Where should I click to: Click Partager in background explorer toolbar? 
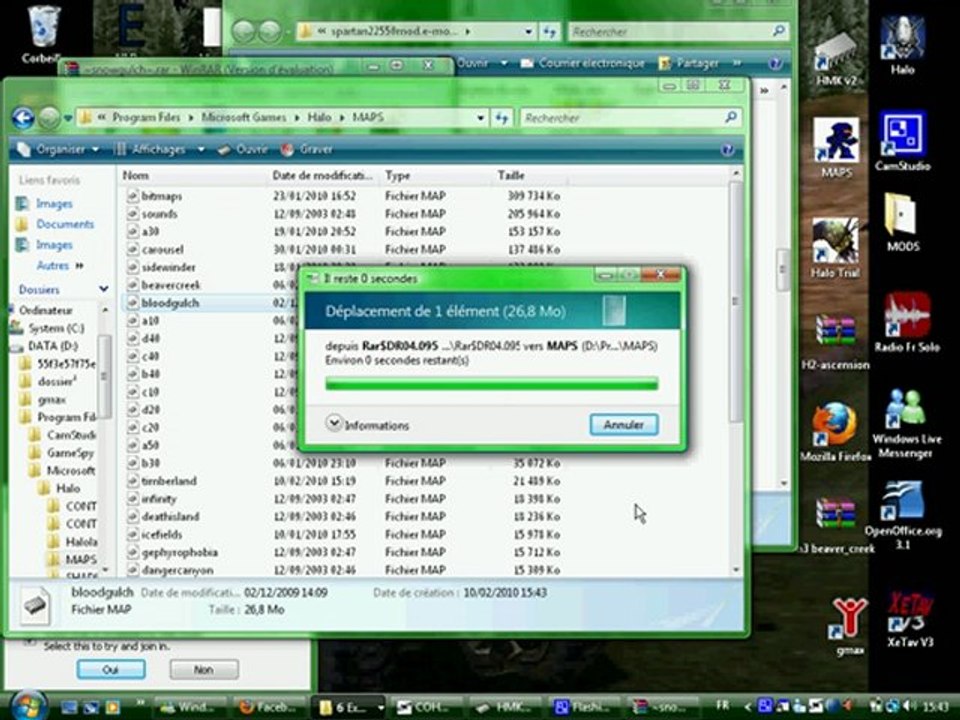(689, 63)
